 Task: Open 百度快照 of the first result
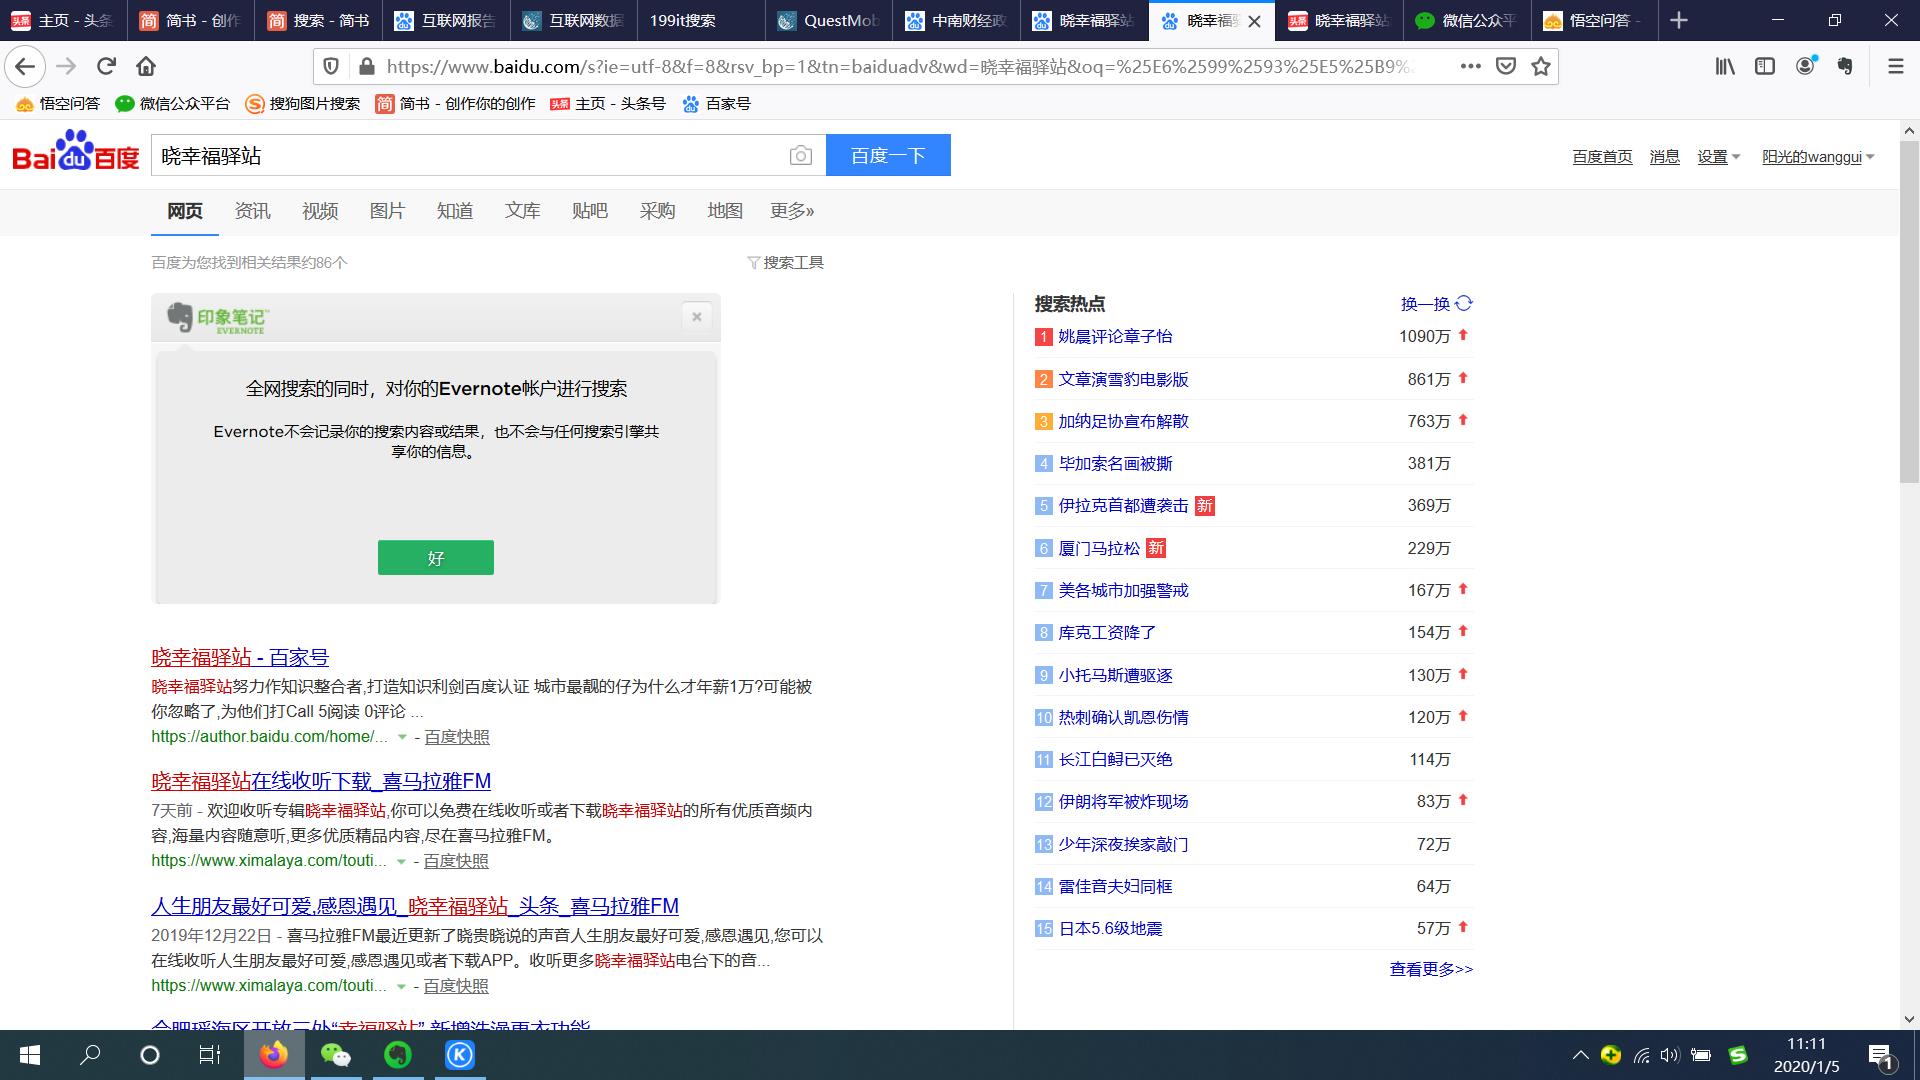point(457,737)
